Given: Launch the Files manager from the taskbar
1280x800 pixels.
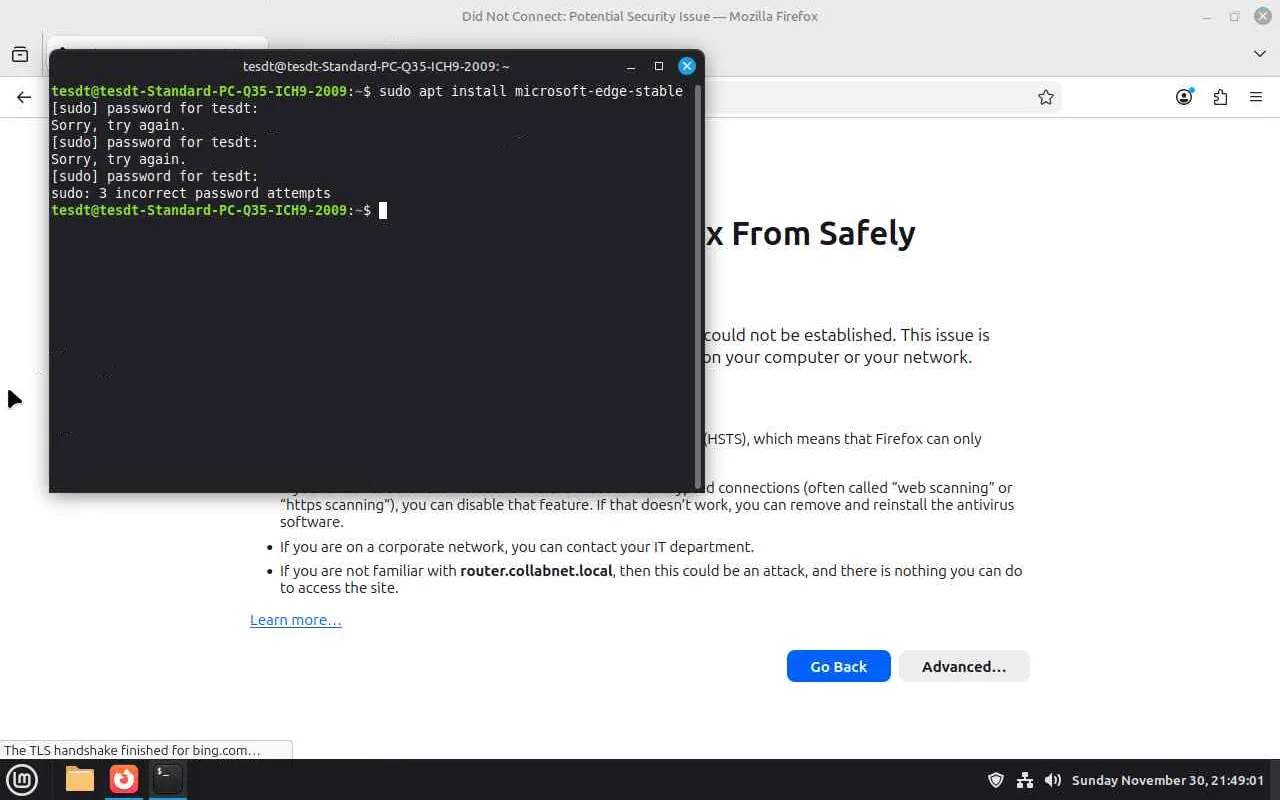Looking at the screenshot, I should click(80, 779).
